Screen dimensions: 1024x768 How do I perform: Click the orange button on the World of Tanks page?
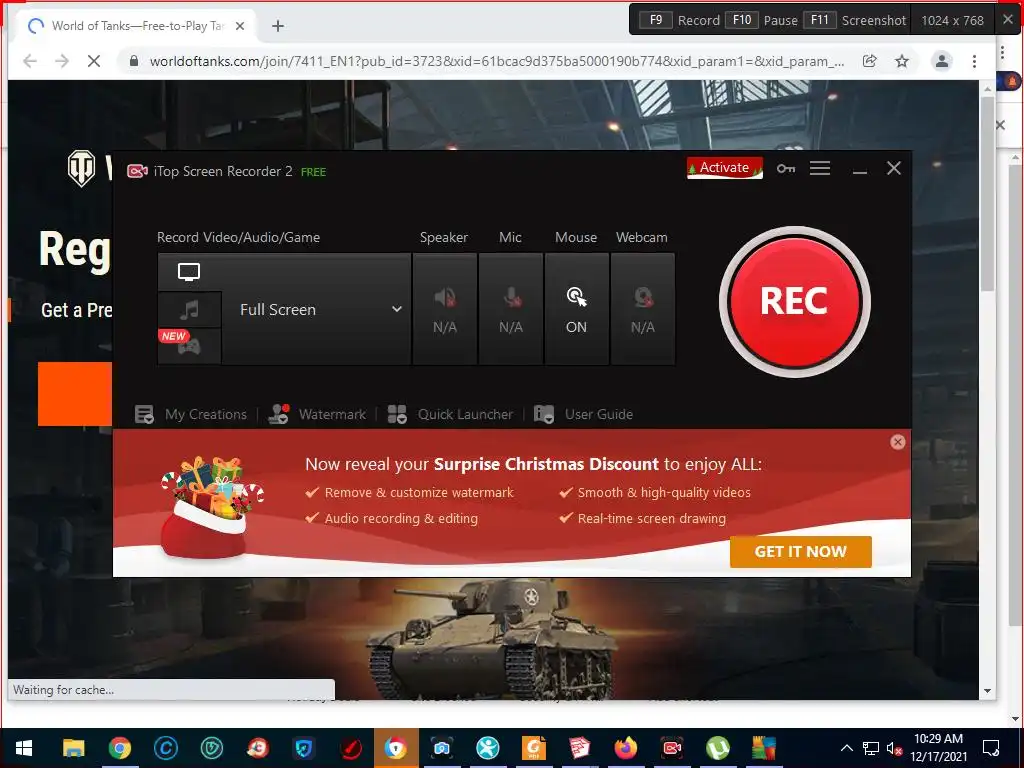(x=75, y=394)
